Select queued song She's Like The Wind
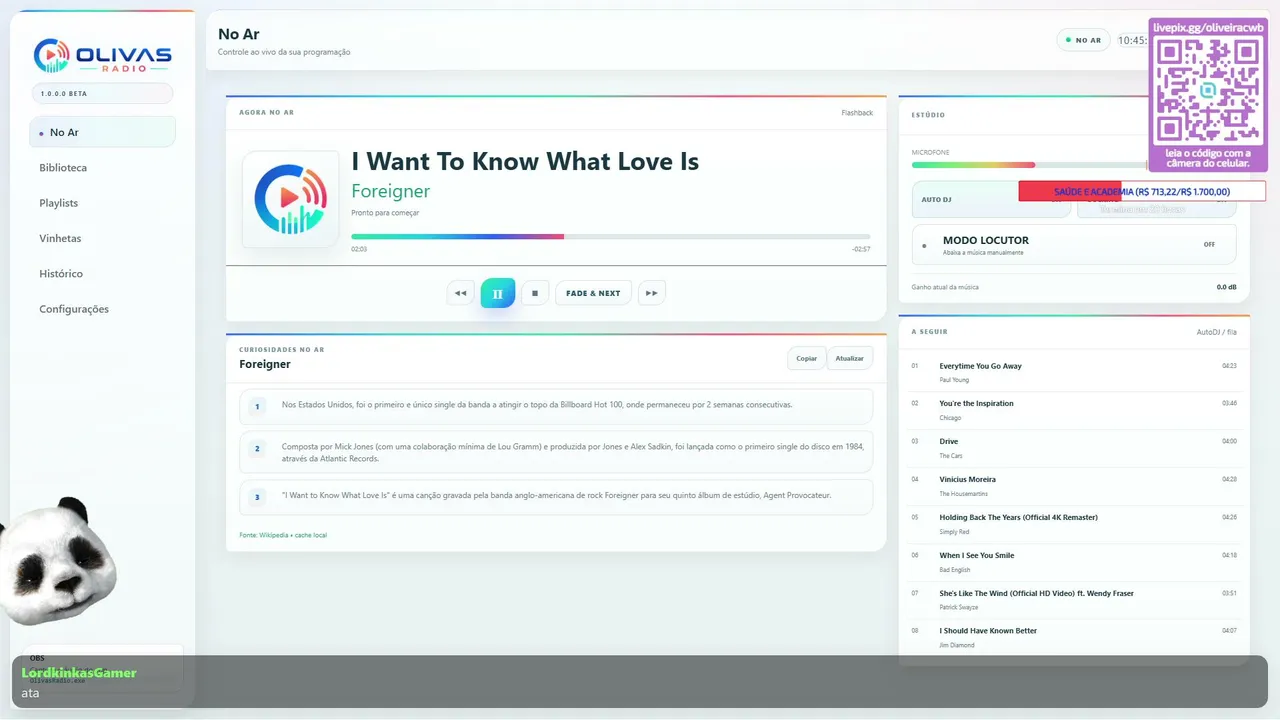Screen dimensions: 1280x720 point(1074,600)
